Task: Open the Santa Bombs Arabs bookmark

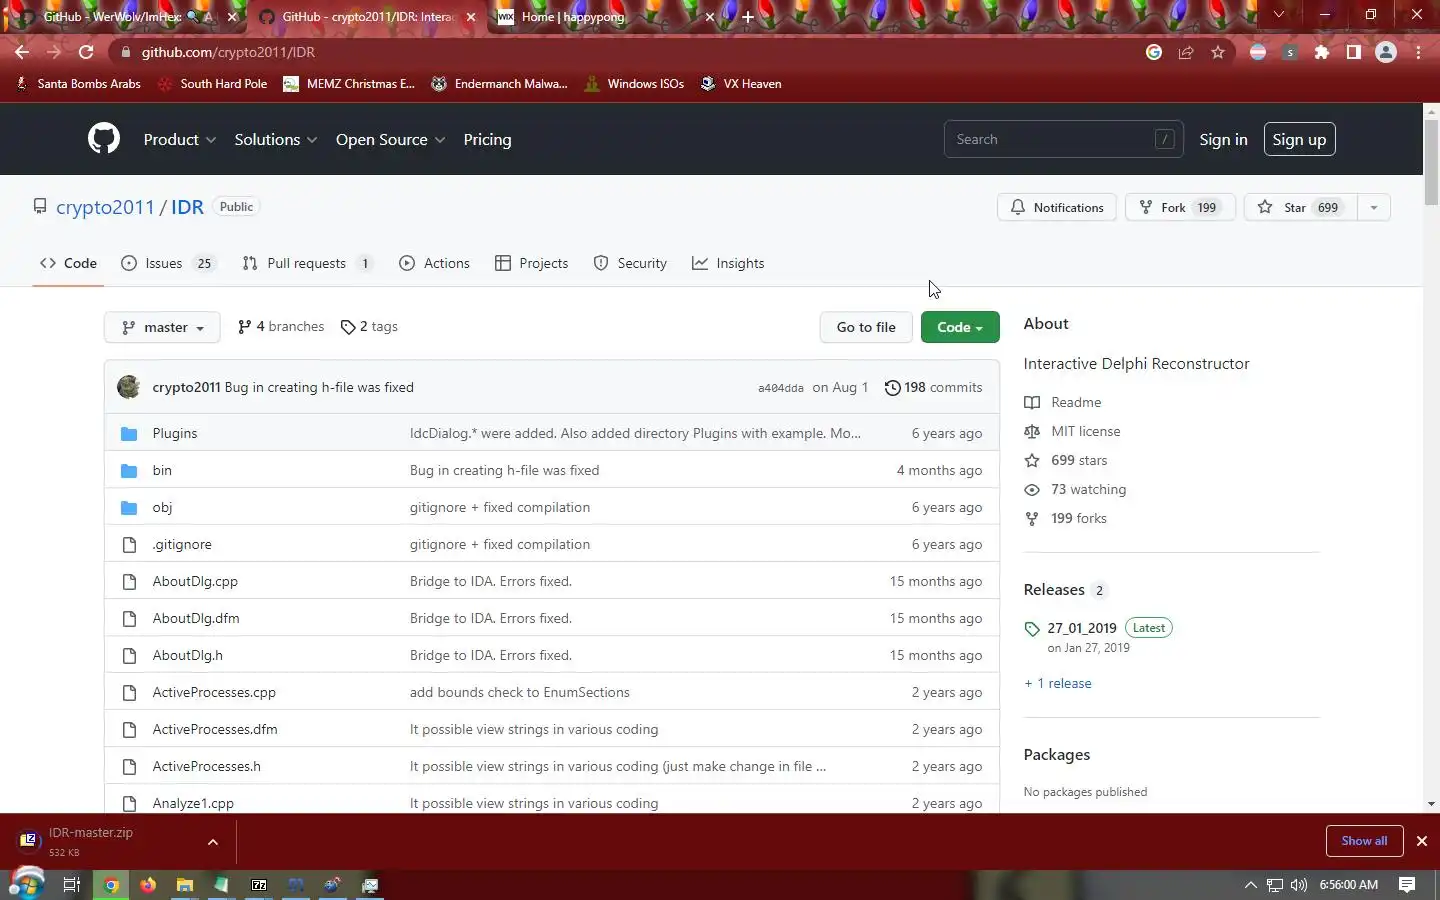Action: point(78,84)
